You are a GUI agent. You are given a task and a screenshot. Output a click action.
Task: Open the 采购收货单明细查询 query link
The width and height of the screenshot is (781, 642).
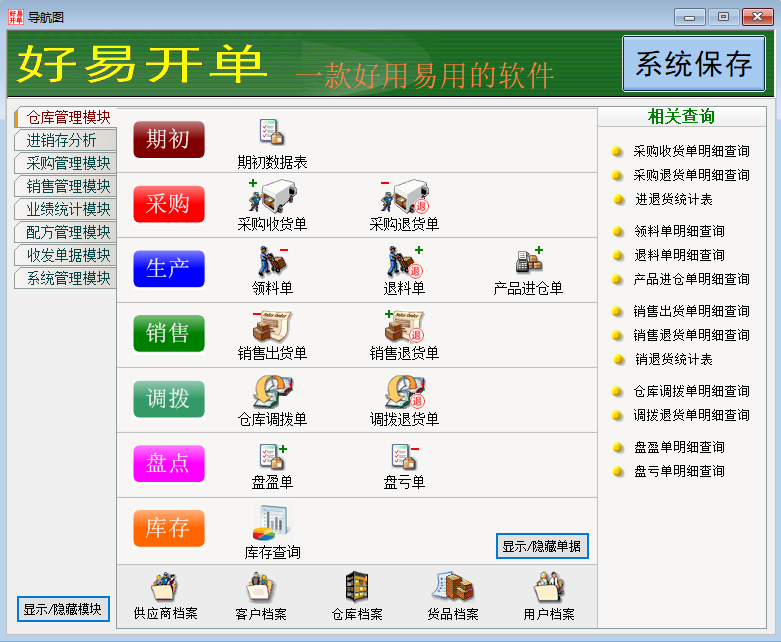(691, 152)
